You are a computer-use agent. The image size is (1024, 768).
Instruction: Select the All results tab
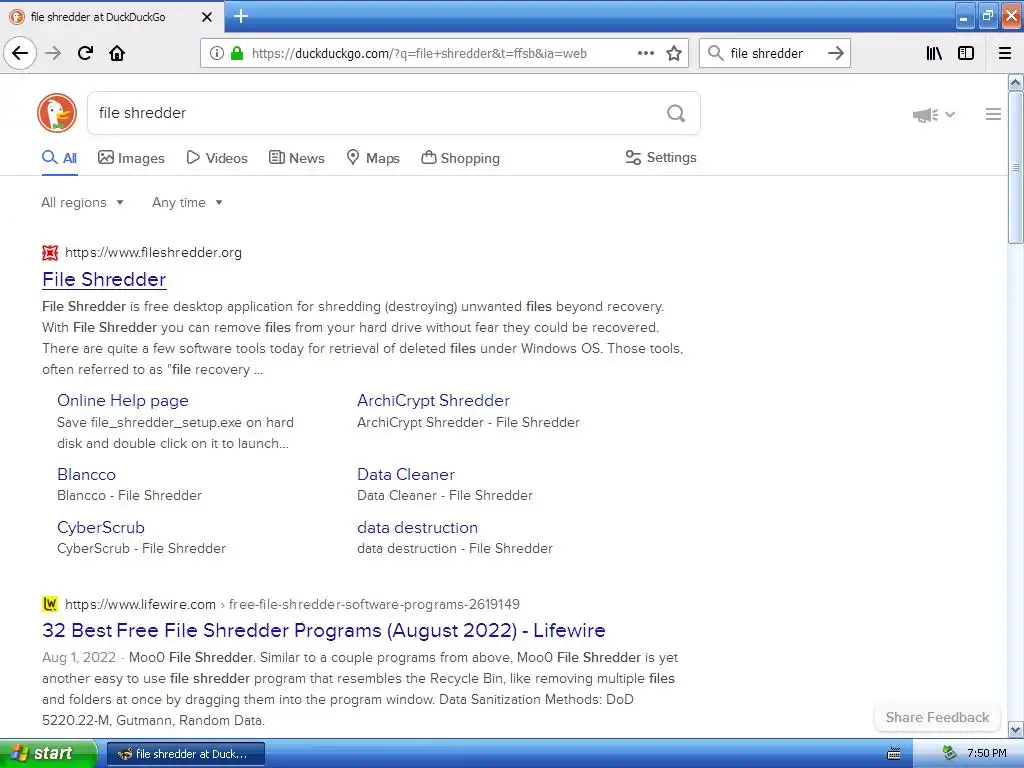tap(59, 158)
